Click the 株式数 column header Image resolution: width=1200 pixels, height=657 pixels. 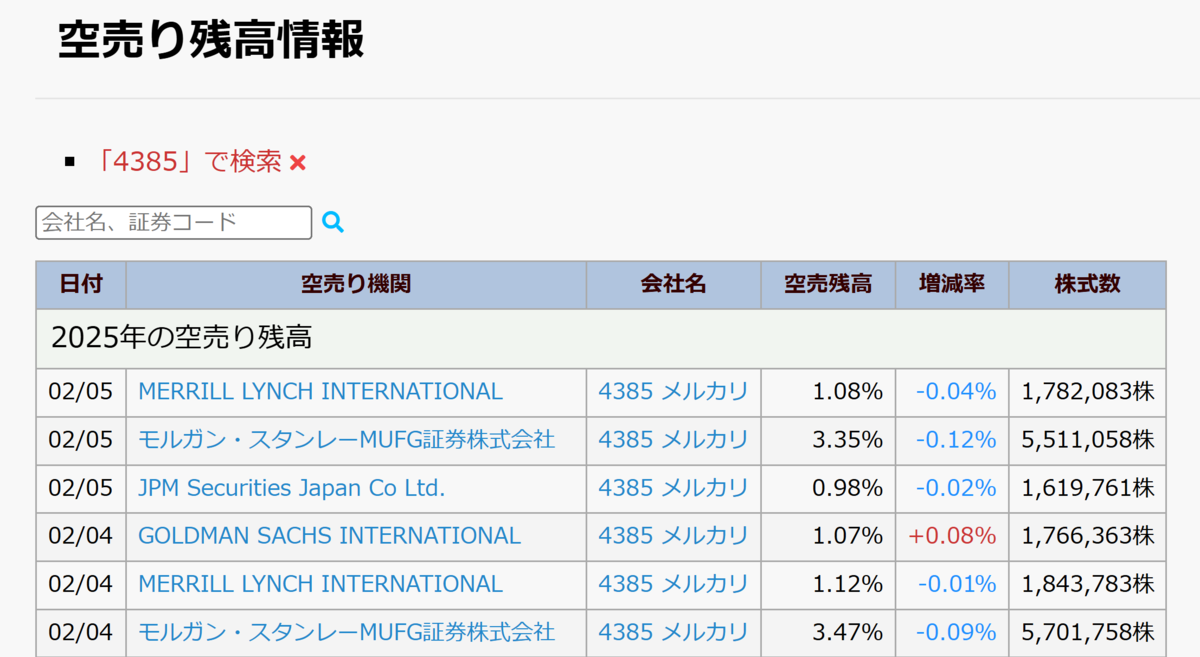[x=1088, y=285]
